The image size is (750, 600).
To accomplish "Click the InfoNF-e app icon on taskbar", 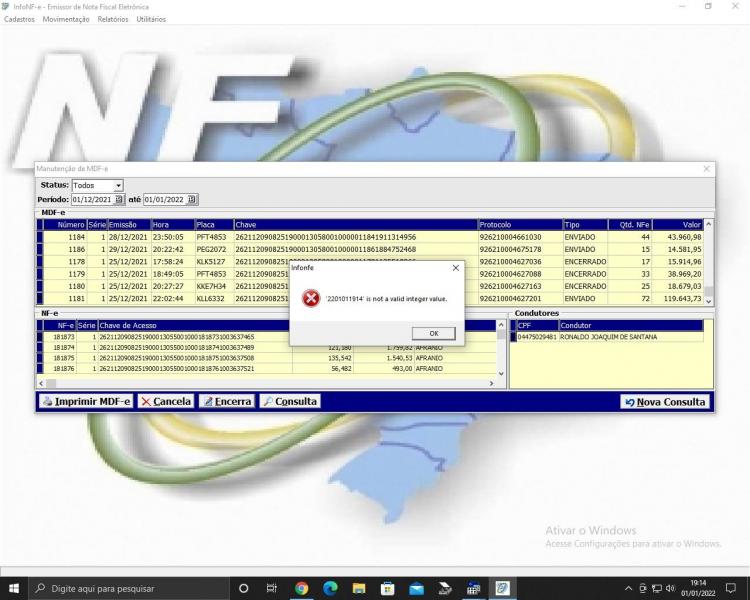I will (502, 588).
